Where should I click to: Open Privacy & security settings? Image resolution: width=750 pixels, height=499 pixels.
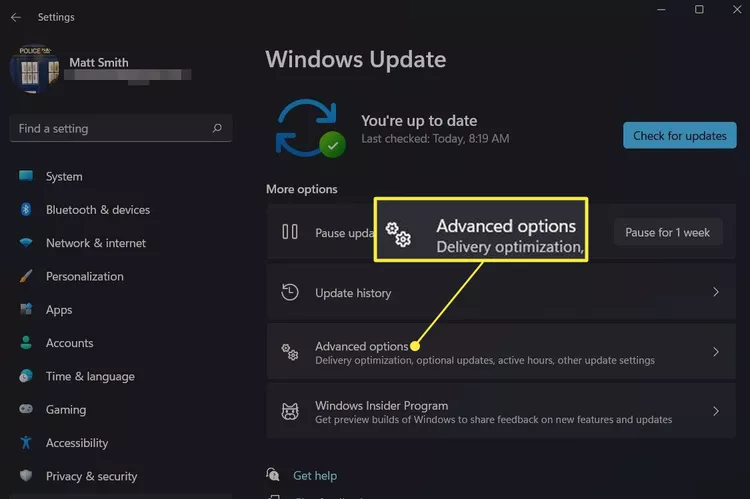(x=91, y=476)
